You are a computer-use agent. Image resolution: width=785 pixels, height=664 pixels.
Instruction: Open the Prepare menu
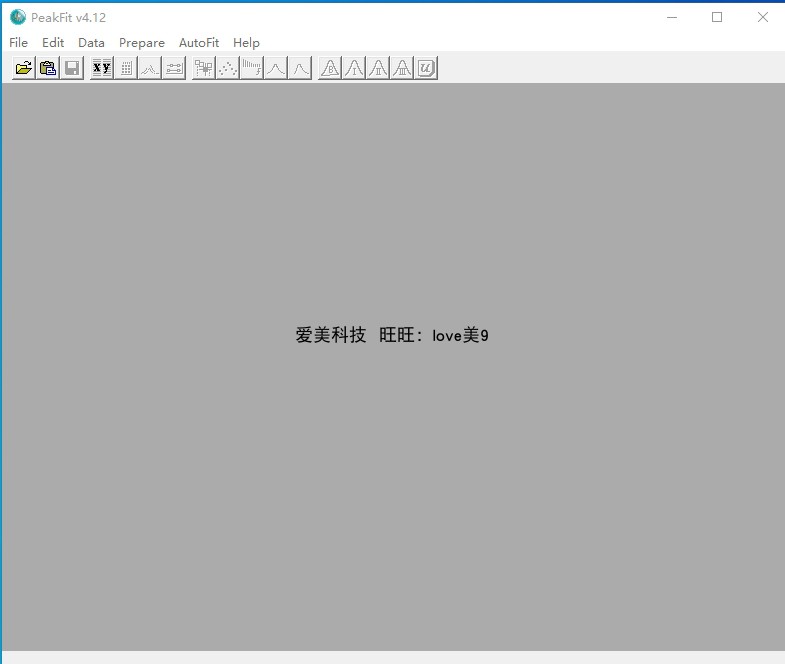point(142,43)
